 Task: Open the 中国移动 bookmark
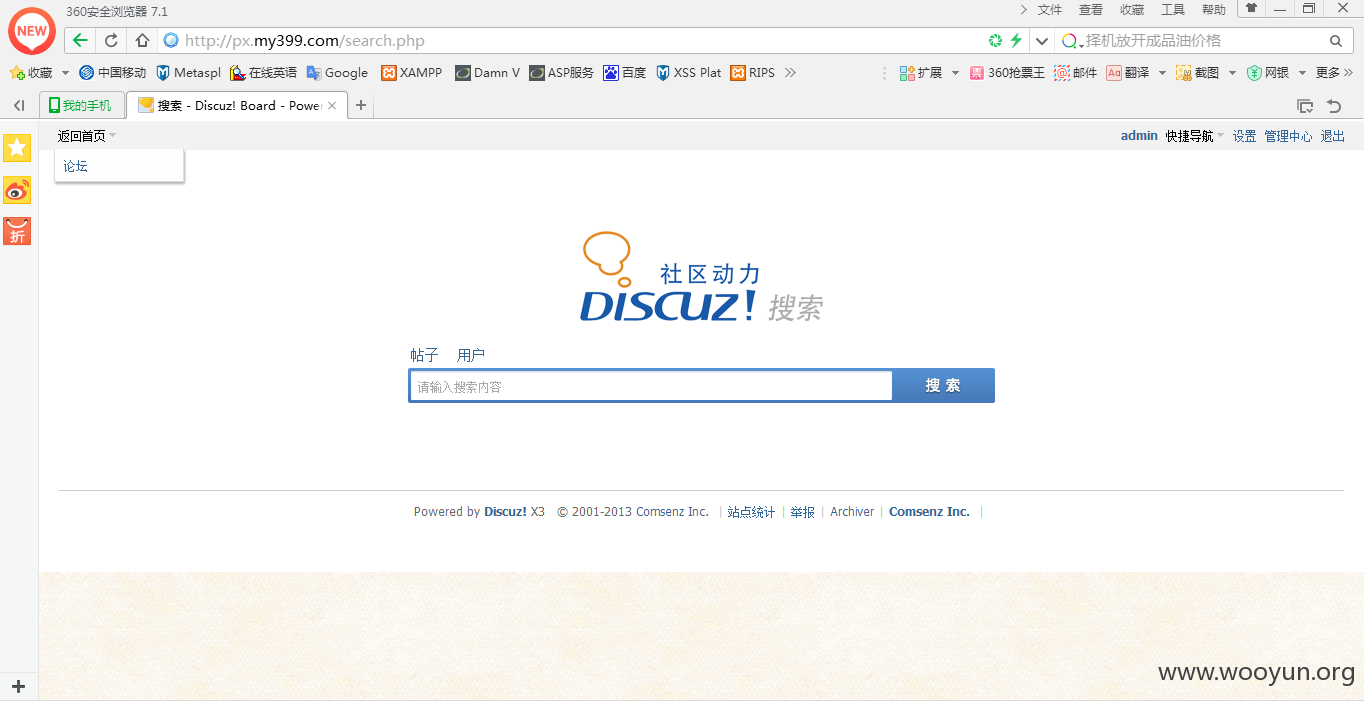112,73
